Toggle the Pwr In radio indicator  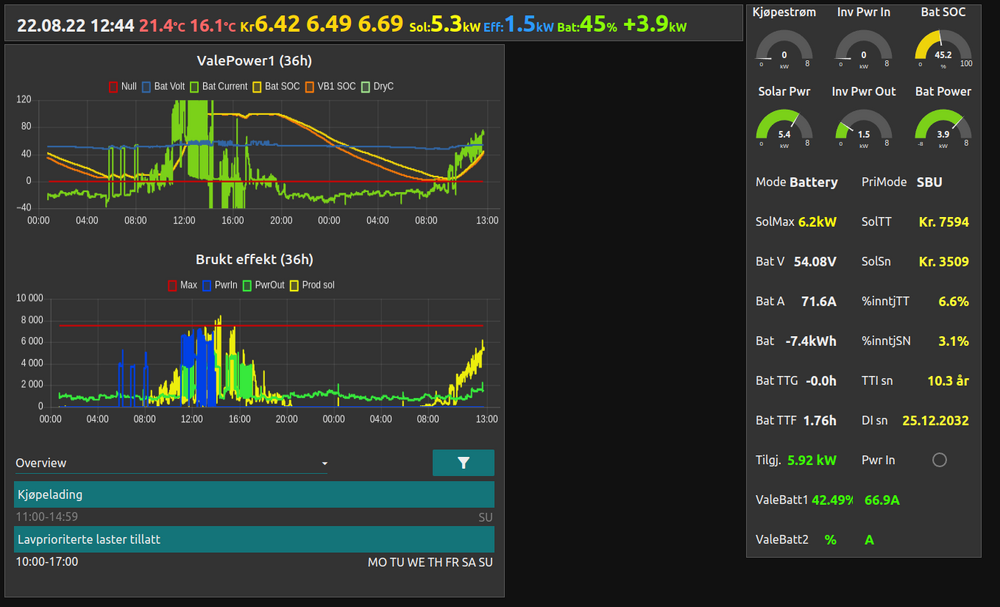pos(939,460)
